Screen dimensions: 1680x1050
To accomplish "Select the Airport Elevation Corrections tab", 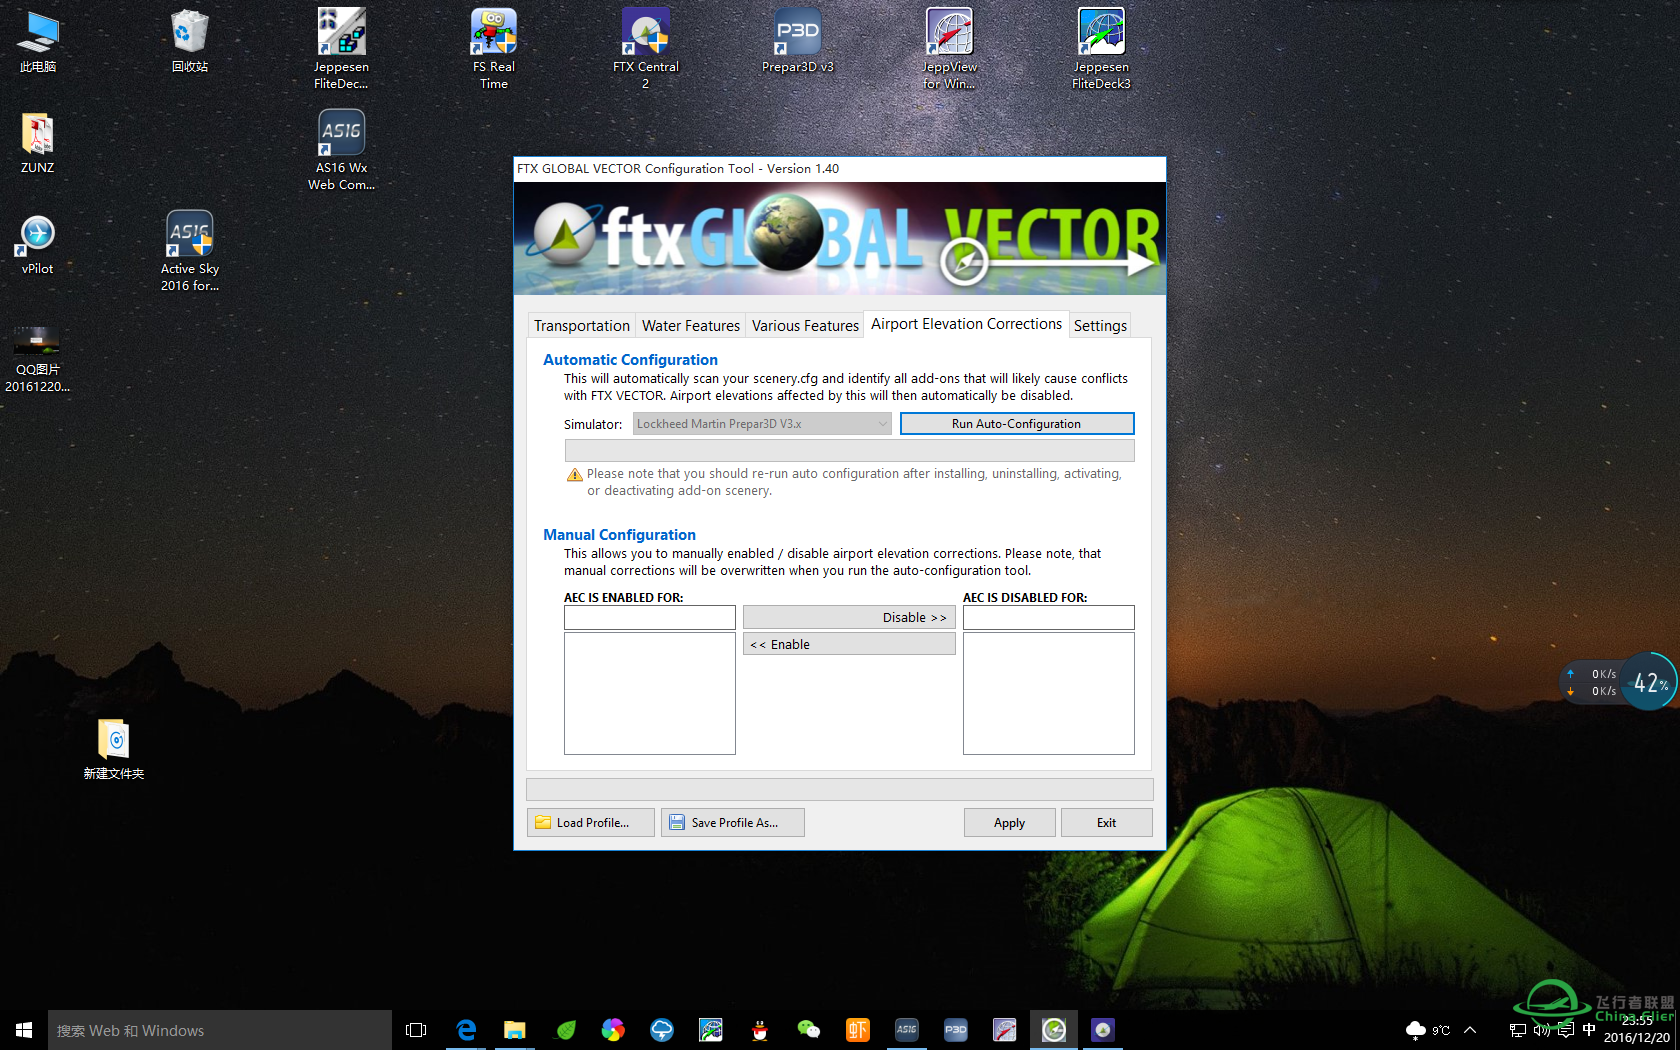I will click(x=966, y=324).
